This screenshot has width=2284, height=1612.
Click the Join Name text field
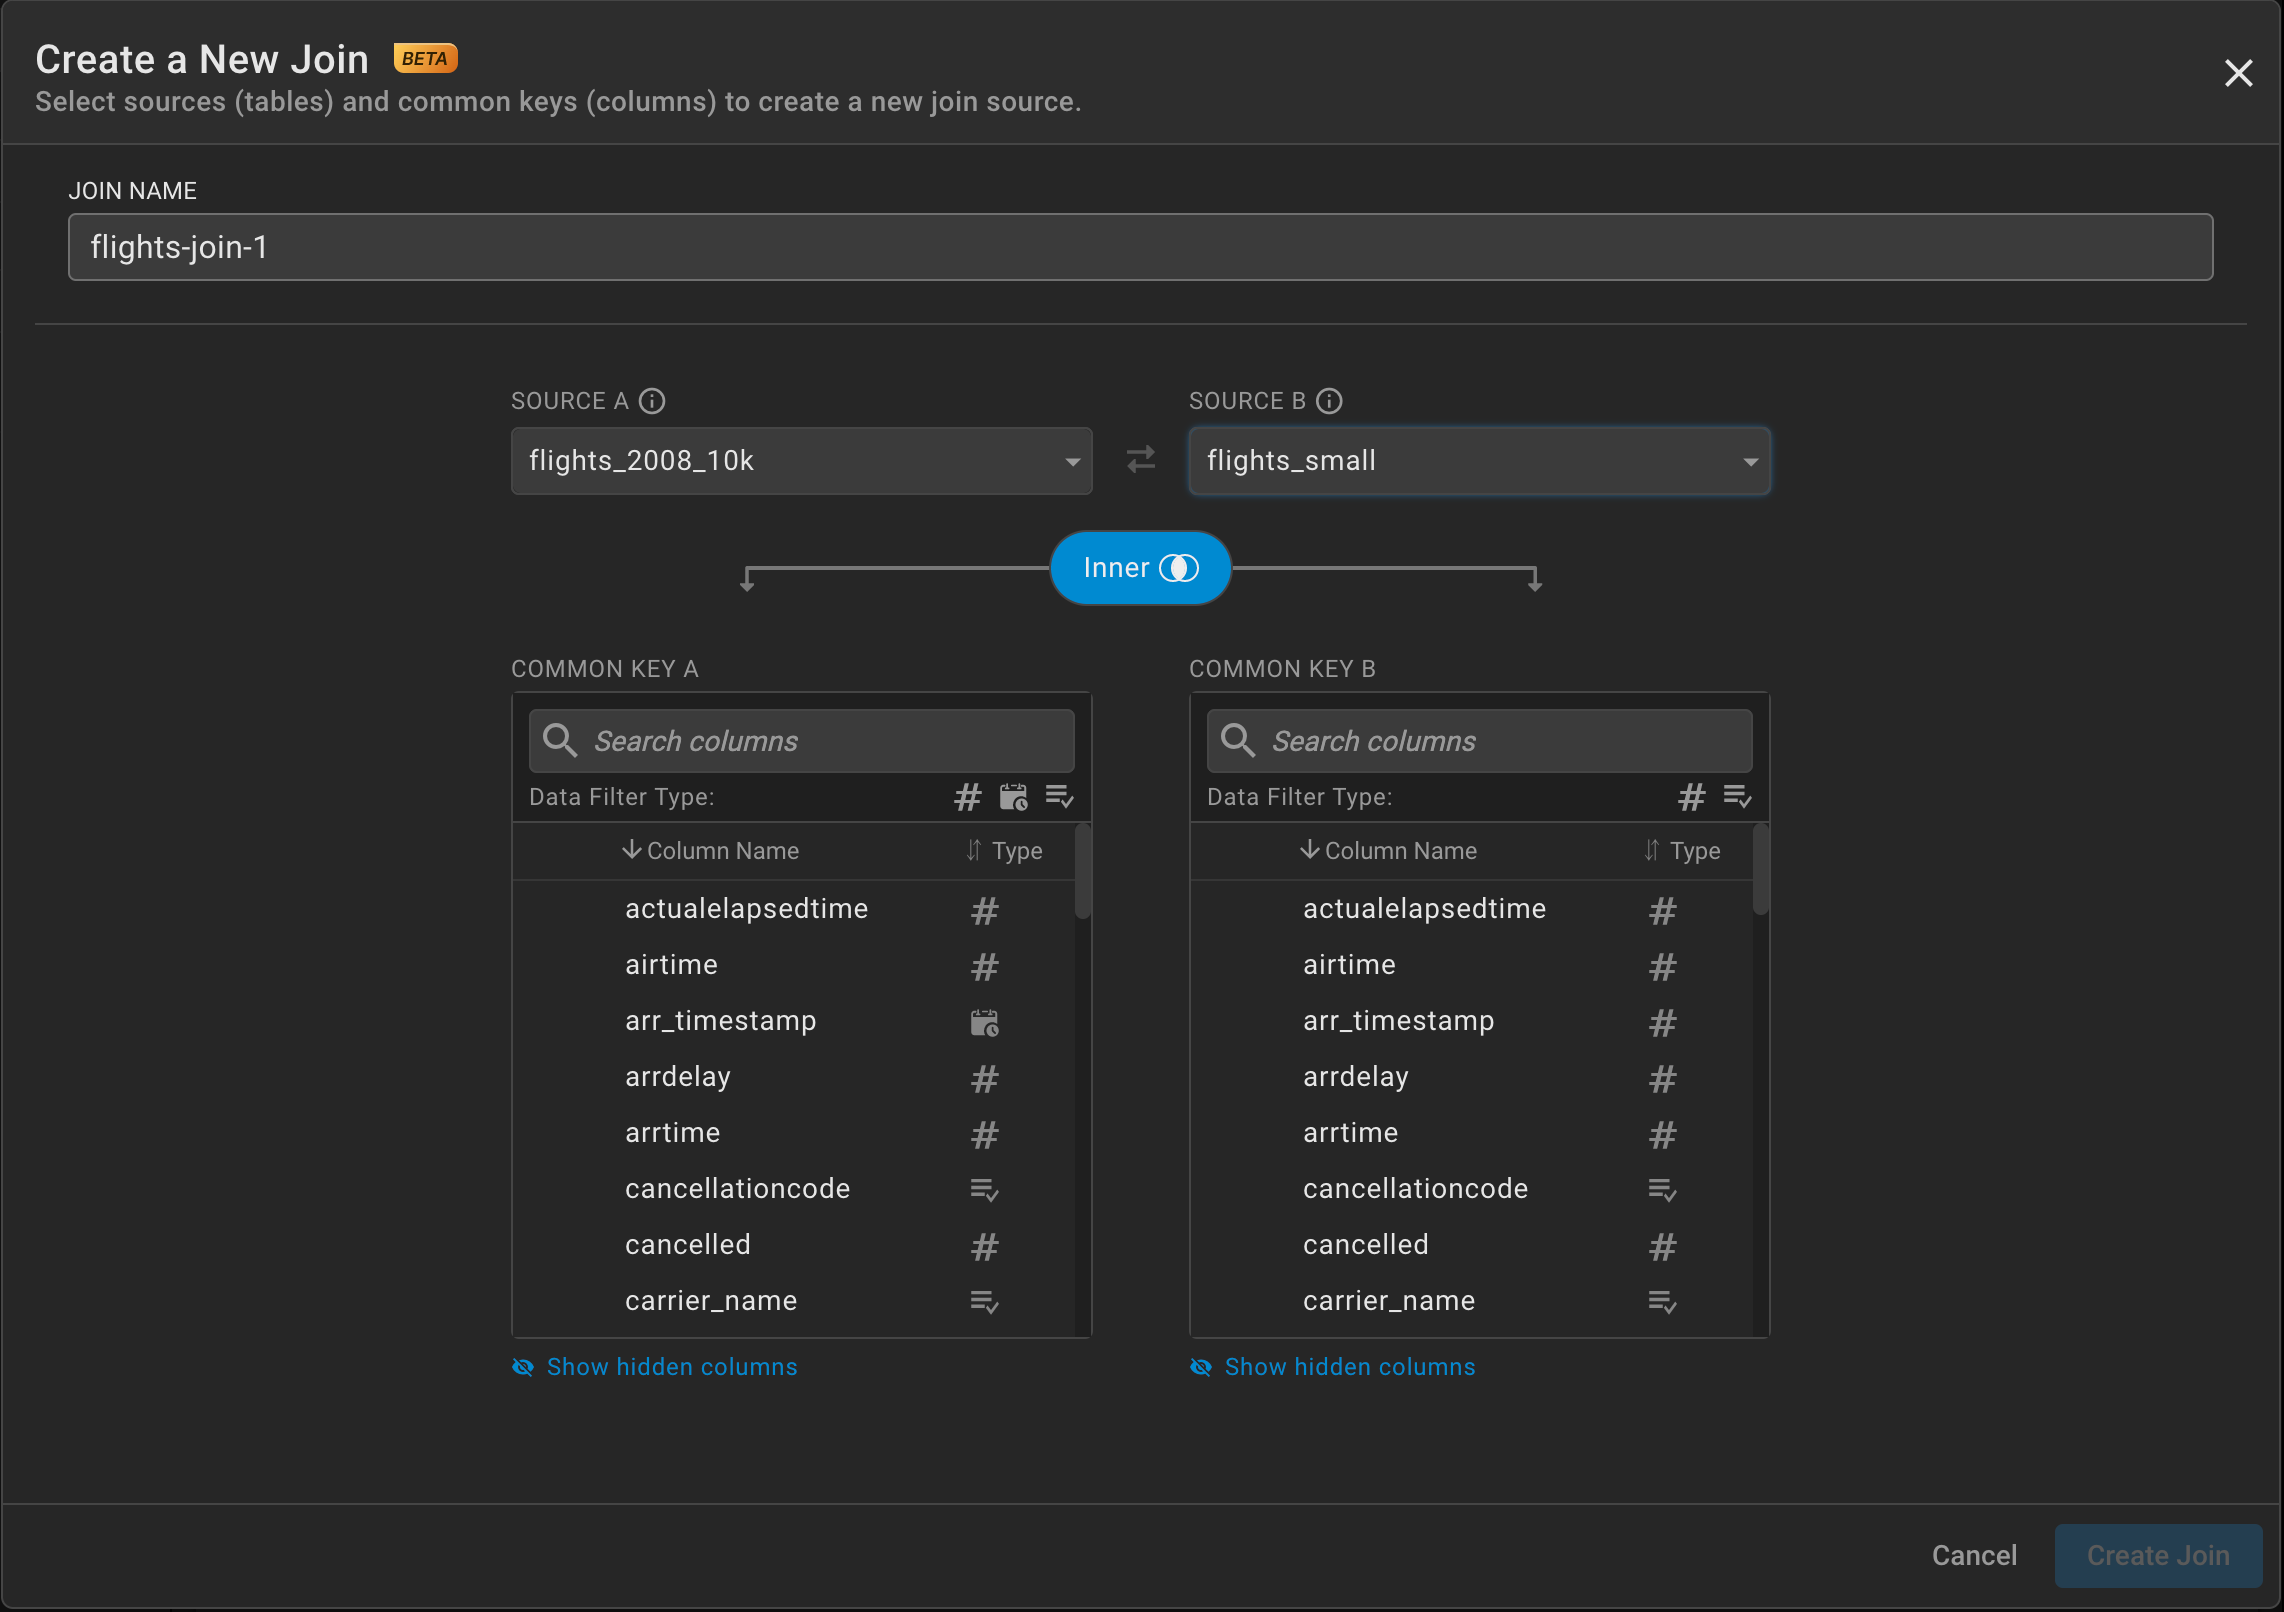coord(1140,247)
